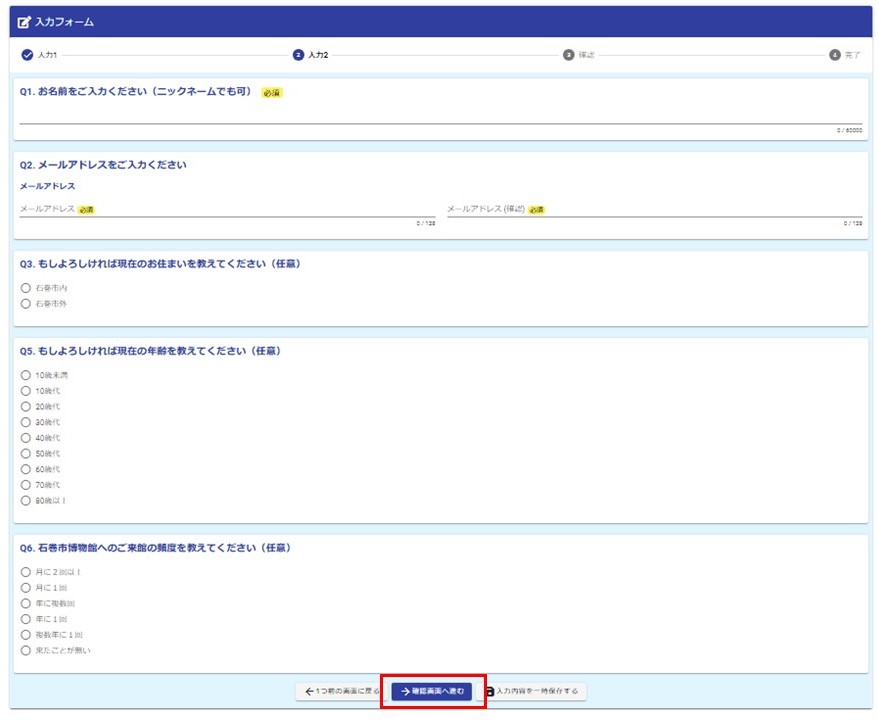
Task: Focus the Q1 name input field
Action: point(440,115)
